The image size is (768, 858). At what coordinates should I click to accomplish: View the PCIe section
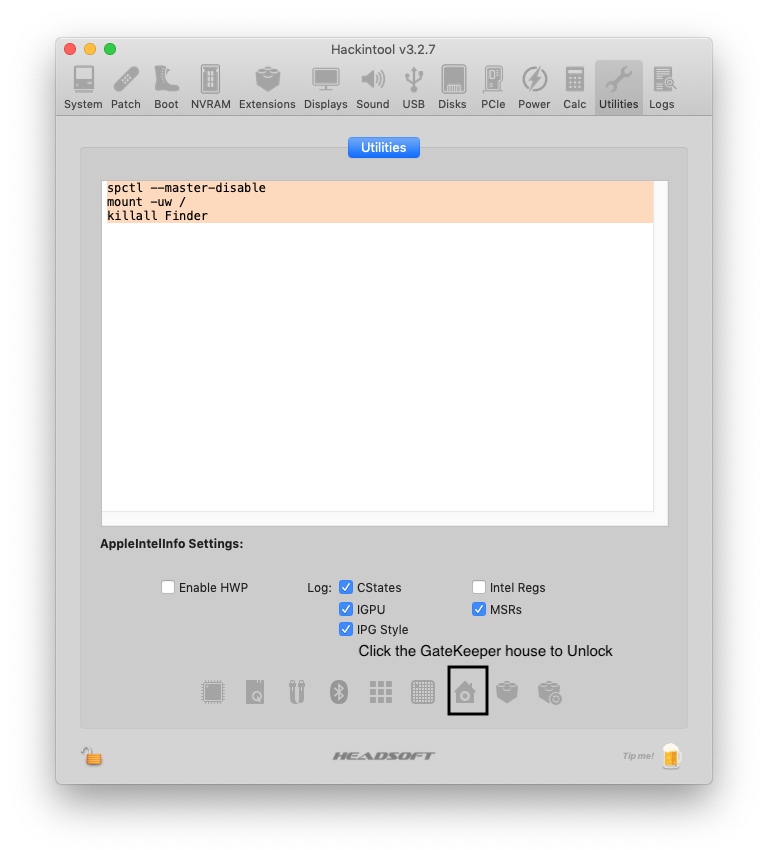493,88
